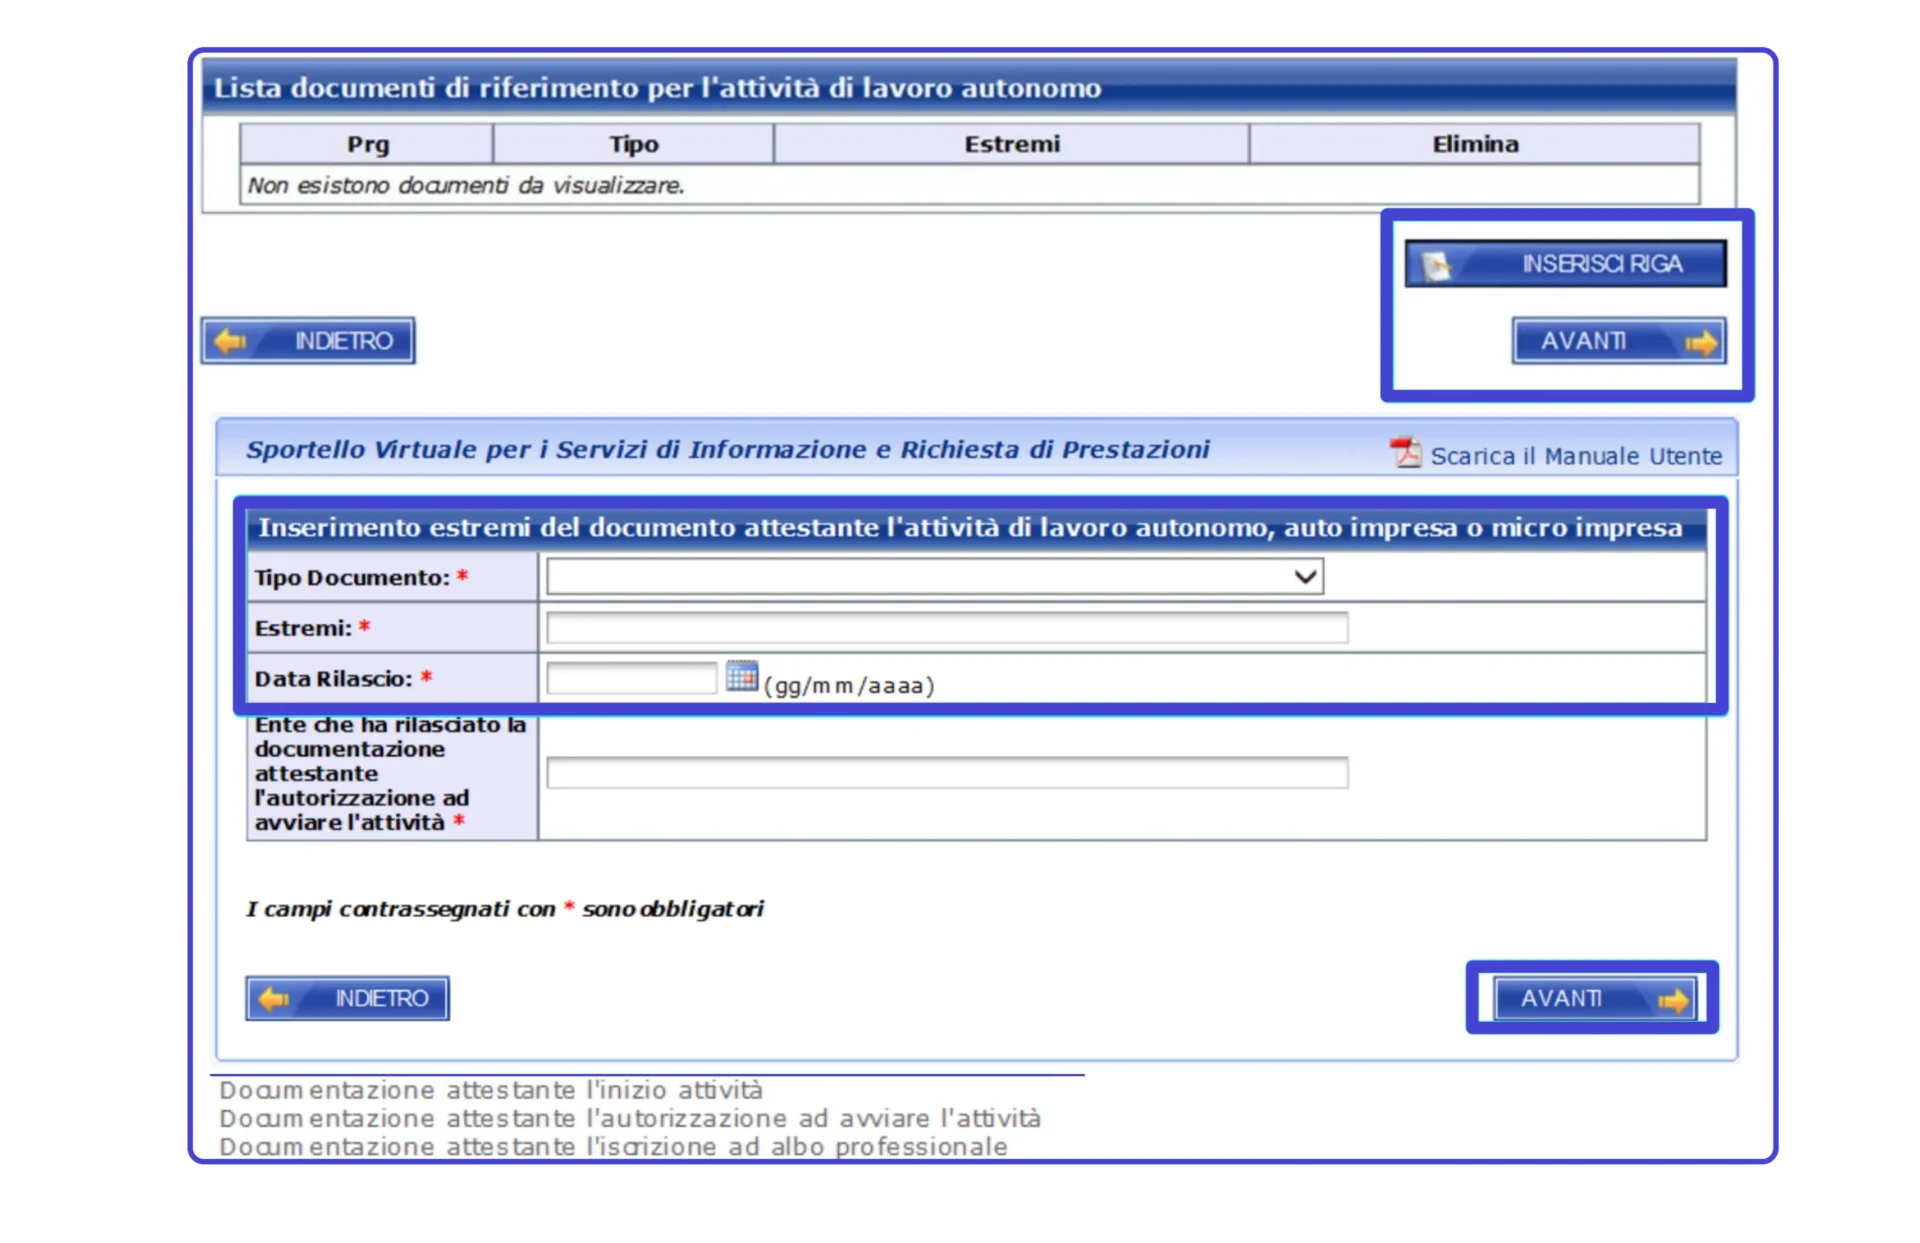Click the PDF icon beside Manuale Utente
Viewport: 1920px width, 1243px height.
point(1406,453)
